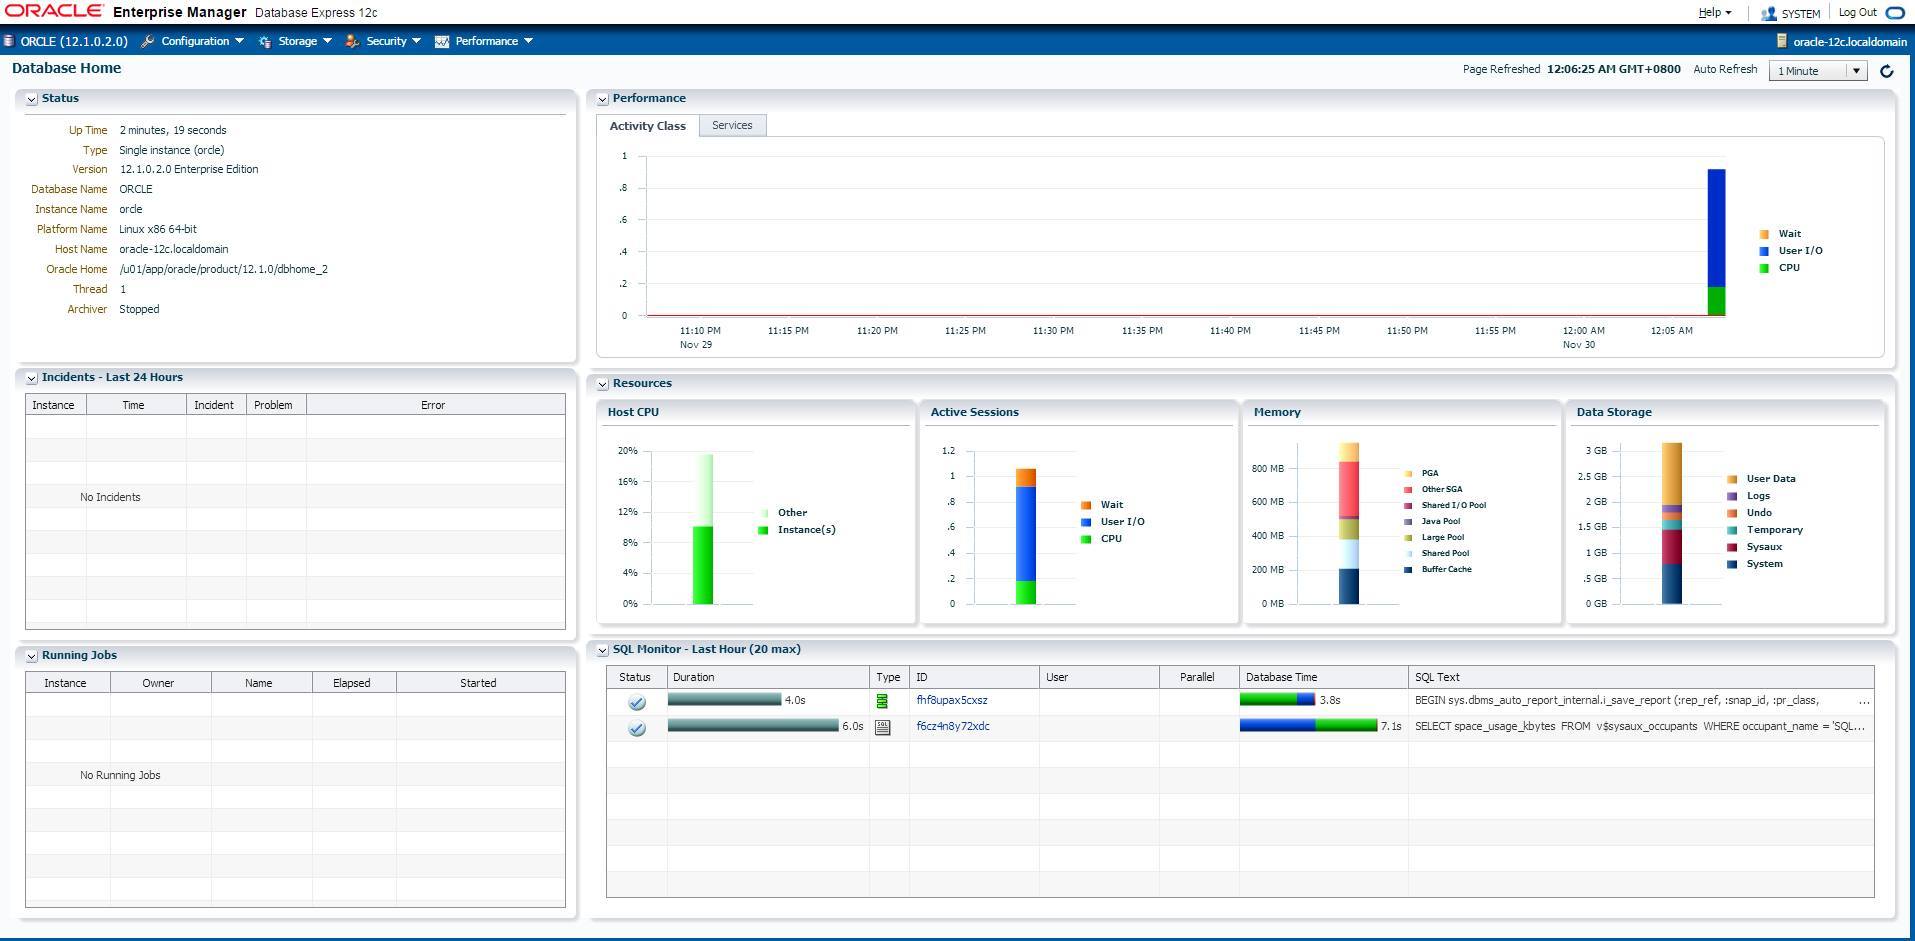Collapse the SQL Monitor panel
The width and height of the screenshot is (1915, 941).
point(602,650)
